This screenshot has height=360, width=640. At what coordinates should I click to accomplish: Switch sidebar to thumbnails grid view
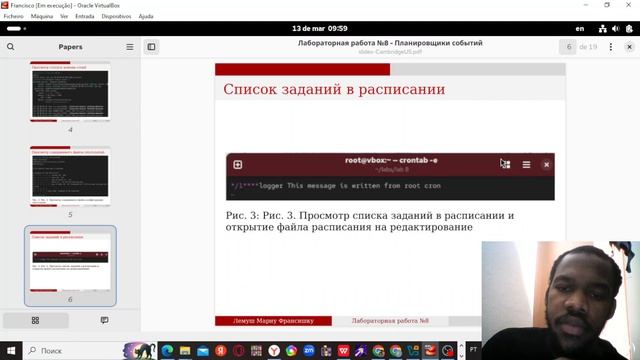pos(36,321)
